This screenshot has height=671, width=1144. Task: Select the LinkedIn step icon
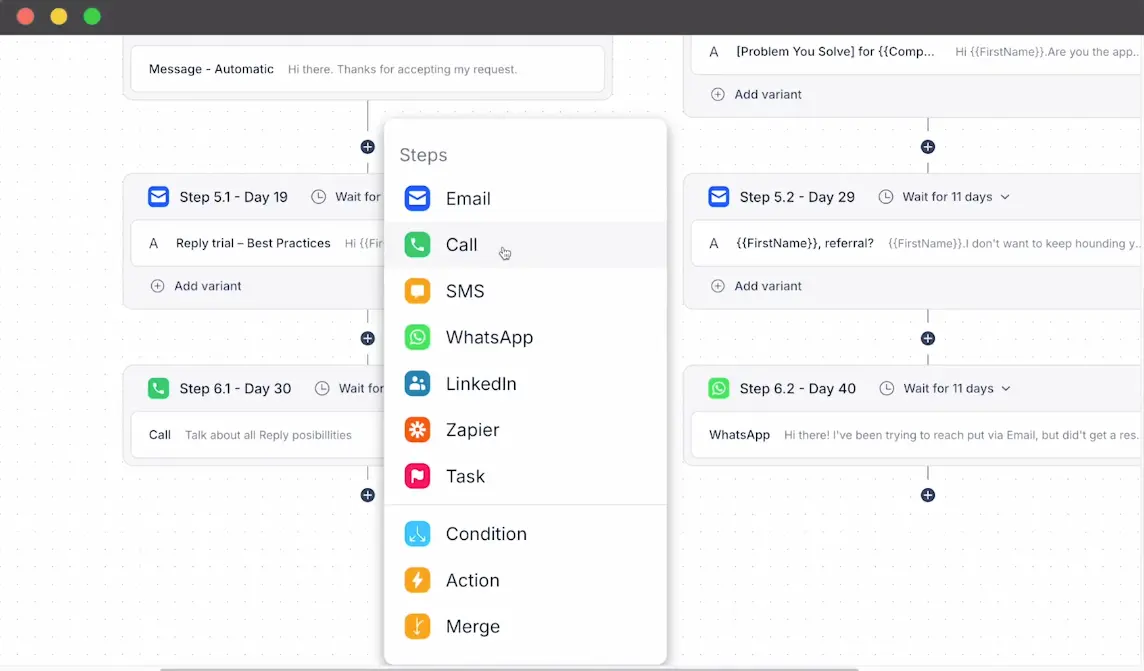tap(417, 384)
